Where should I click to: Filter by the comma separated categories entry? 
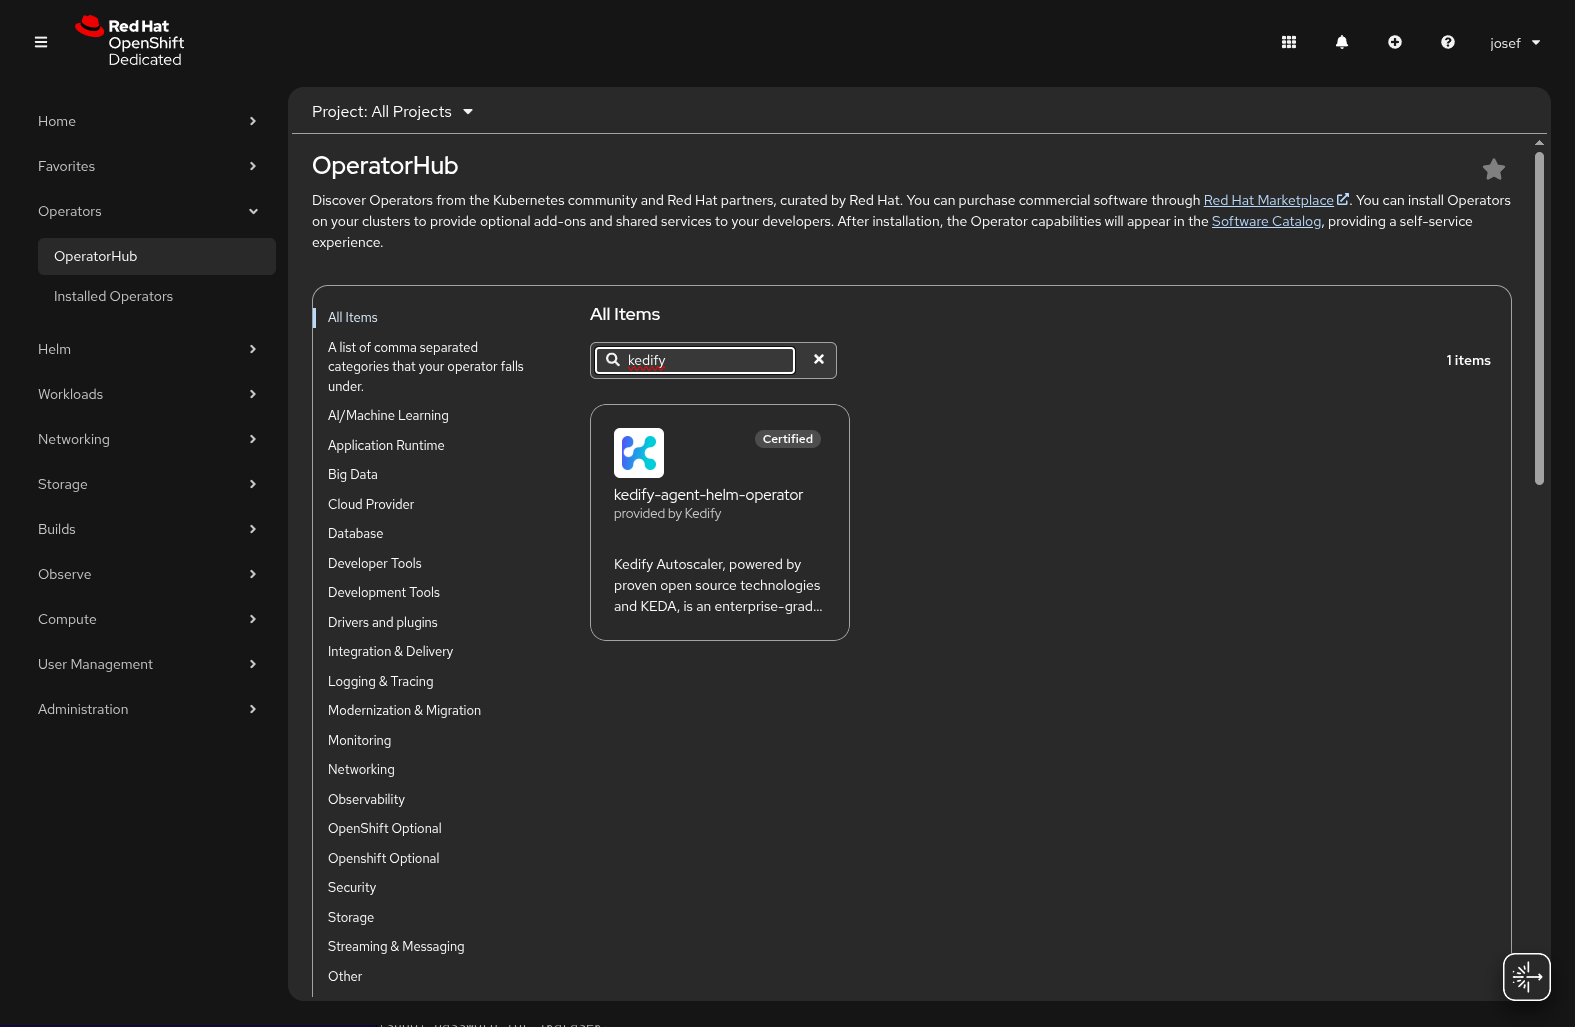(x=426, y=367)
